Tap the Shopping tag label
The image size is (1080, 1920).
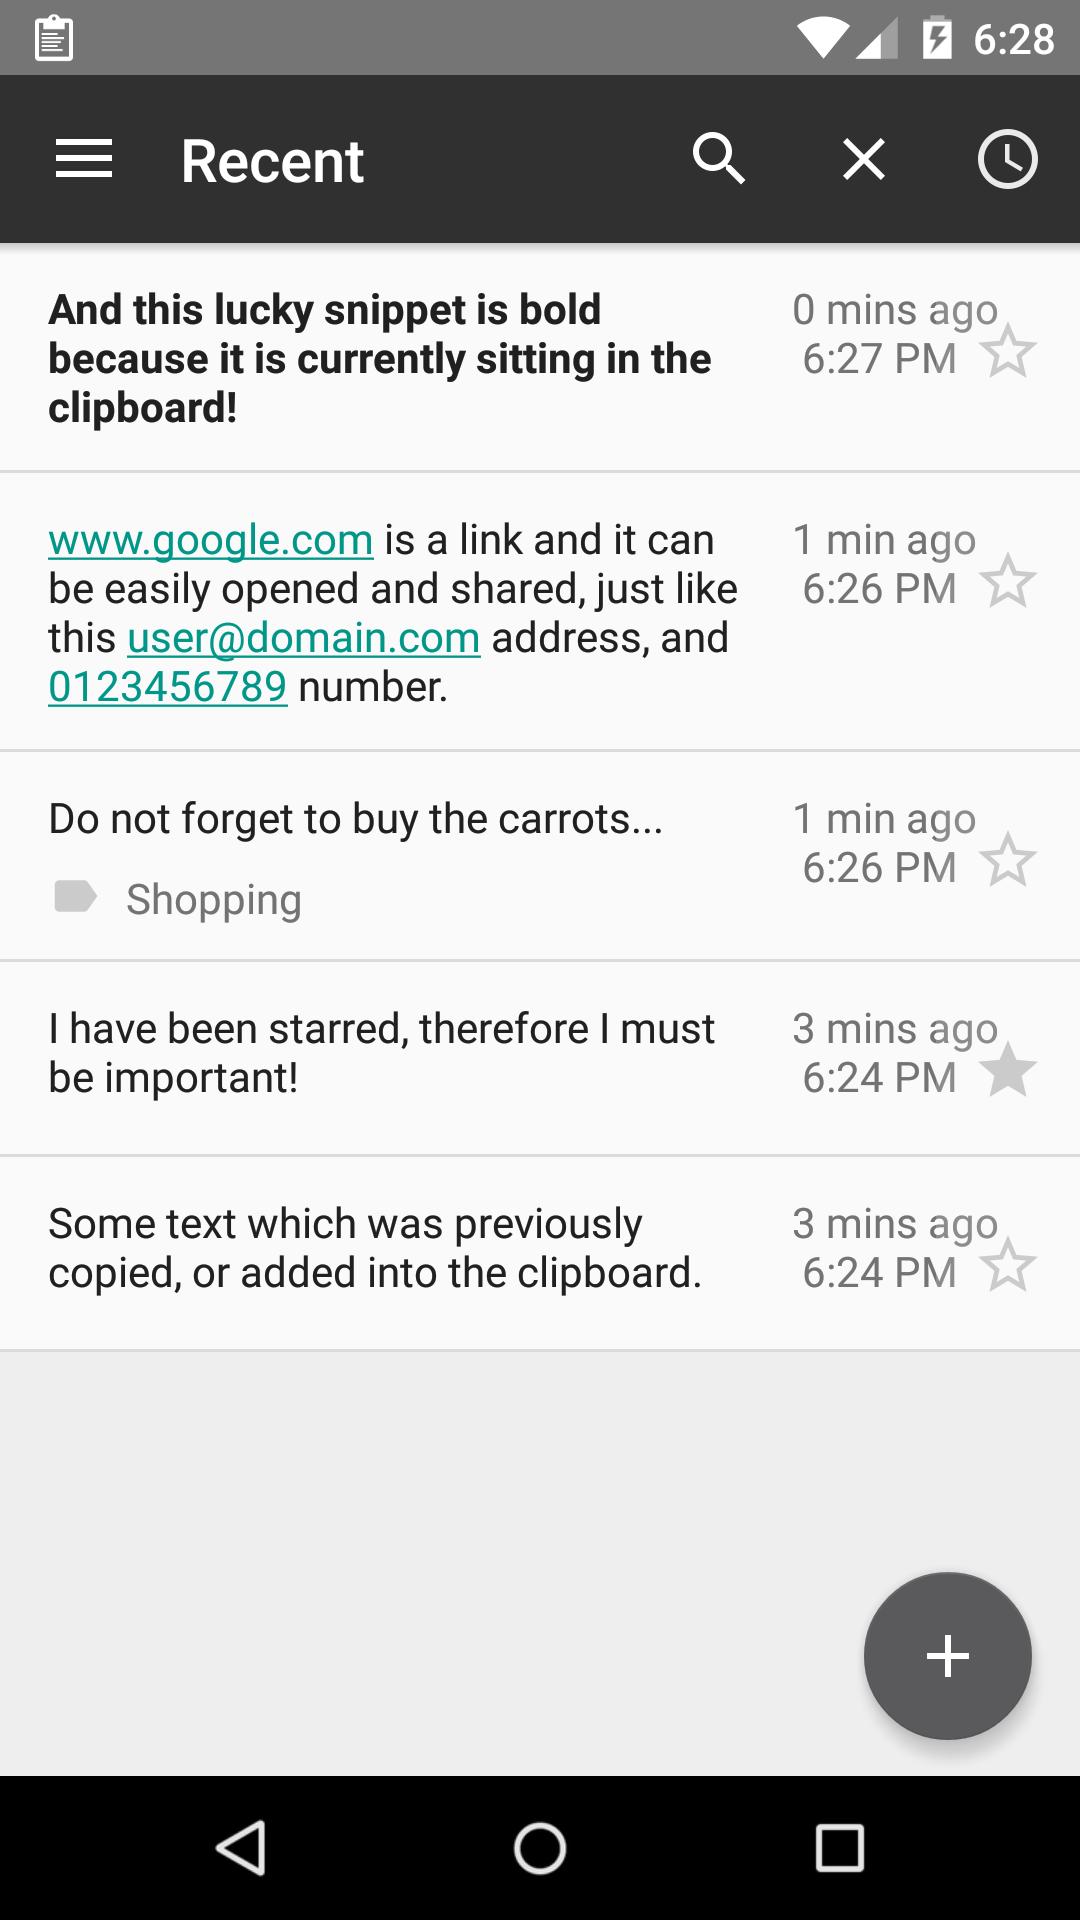point(213,899)
